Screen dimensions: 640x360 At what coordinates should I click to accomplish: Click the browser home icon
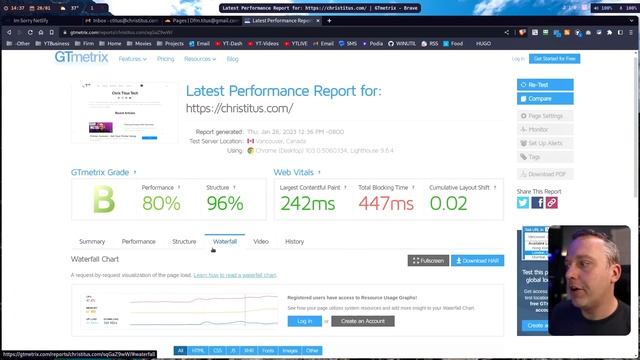41,32
